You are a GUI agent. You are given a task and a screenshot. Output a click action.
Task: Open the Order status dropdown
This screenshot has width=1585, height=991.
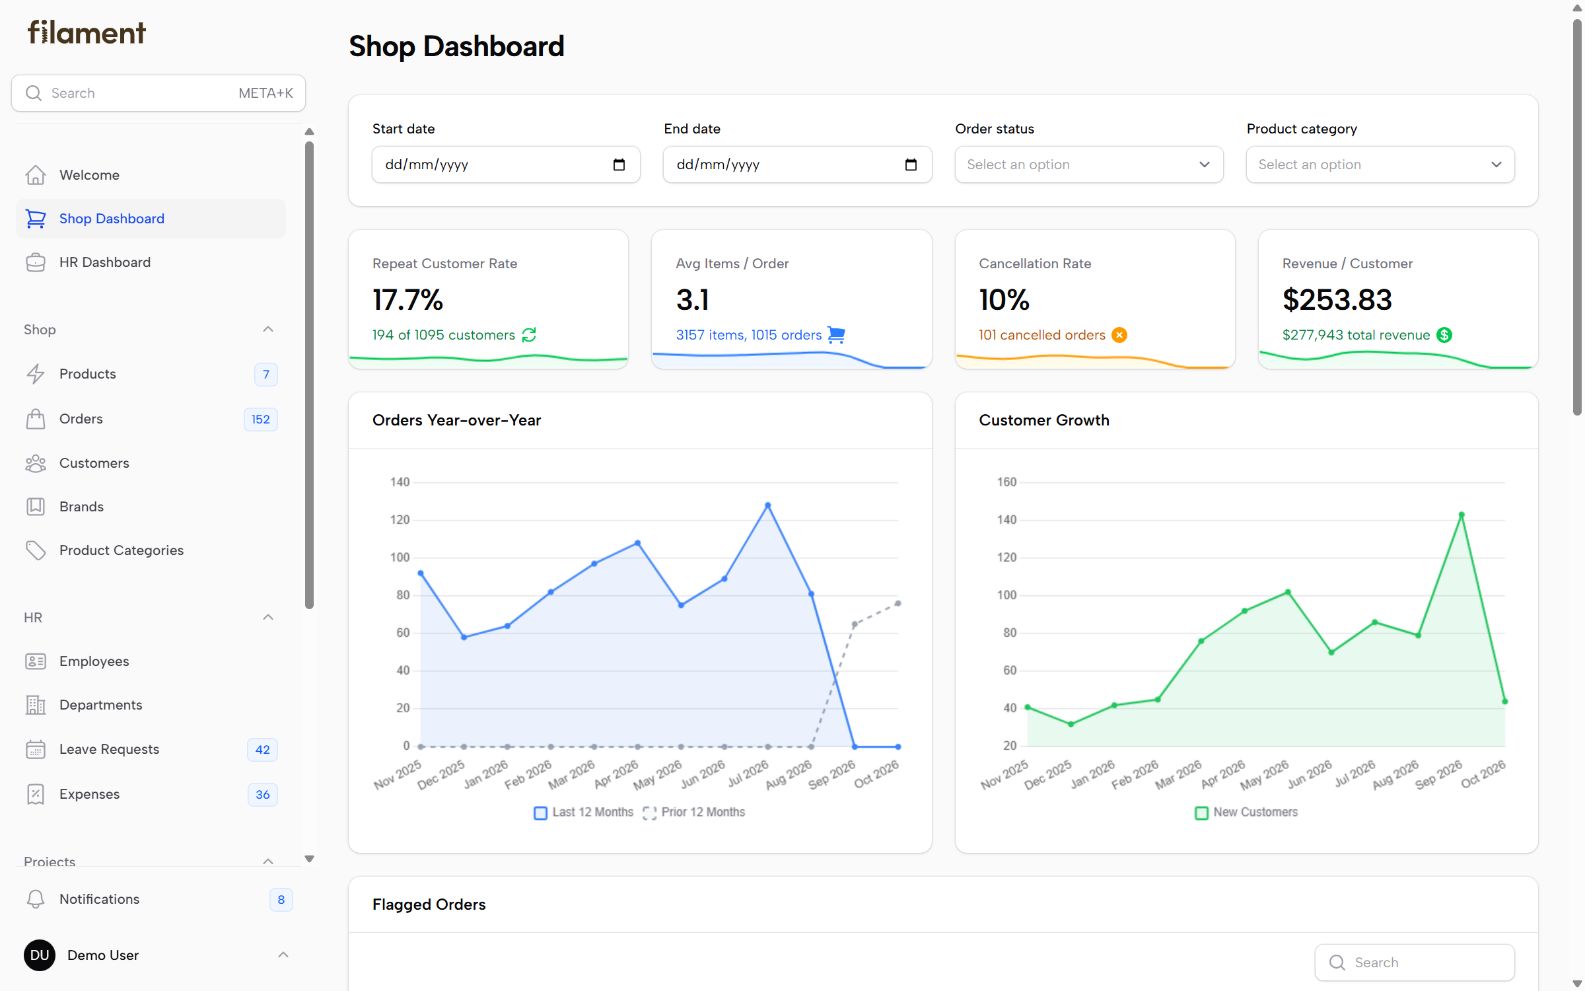pos(1089,165)
